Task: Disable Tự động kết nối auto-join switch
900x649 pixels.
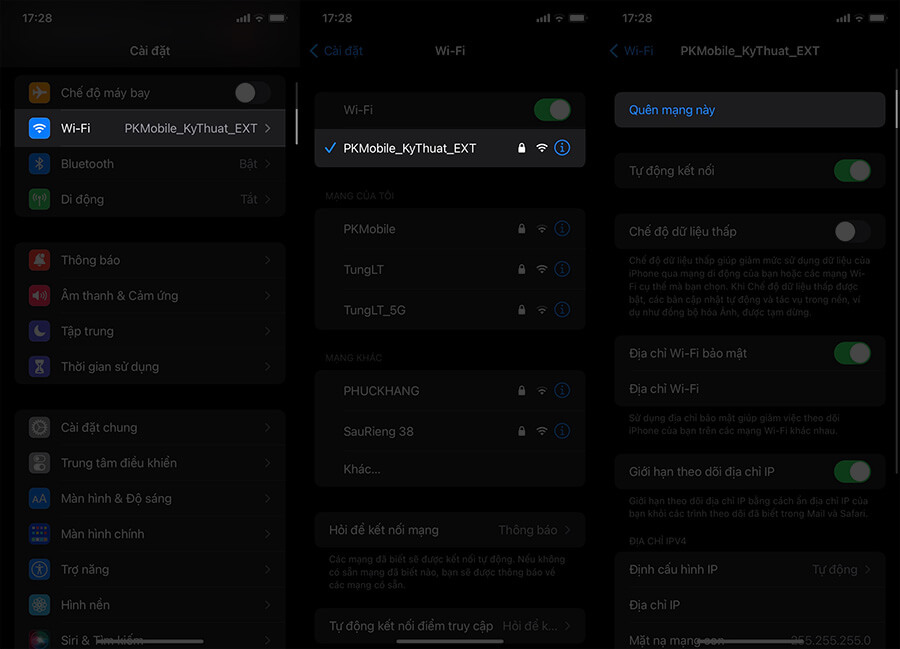Action: point(852,171)
